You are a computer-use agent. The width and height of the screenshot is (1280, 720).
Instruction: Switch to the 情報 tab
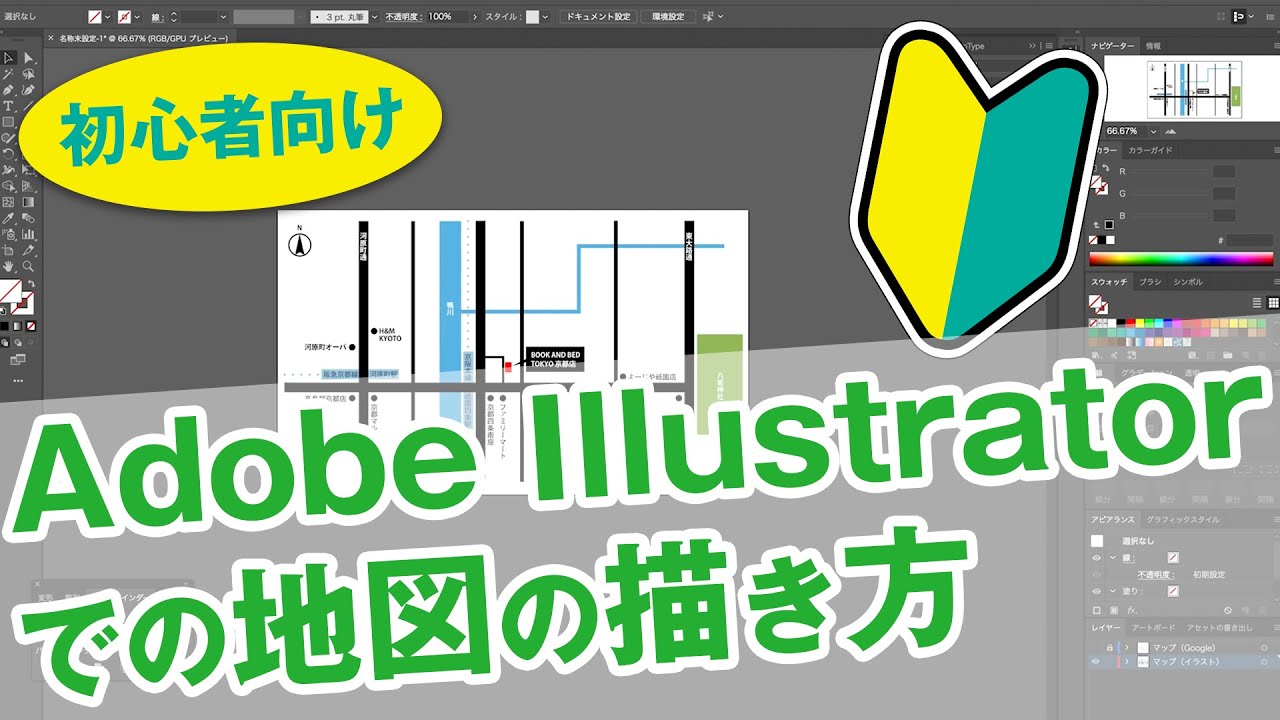tap(1153, 46)
